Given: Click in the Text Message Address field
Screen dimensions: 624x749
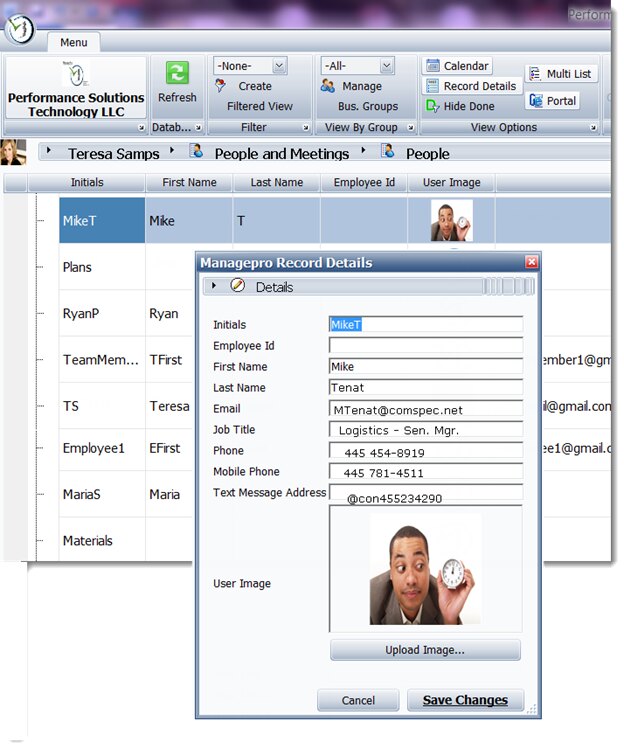Looking at the screenshot, I should pos(426,493).
